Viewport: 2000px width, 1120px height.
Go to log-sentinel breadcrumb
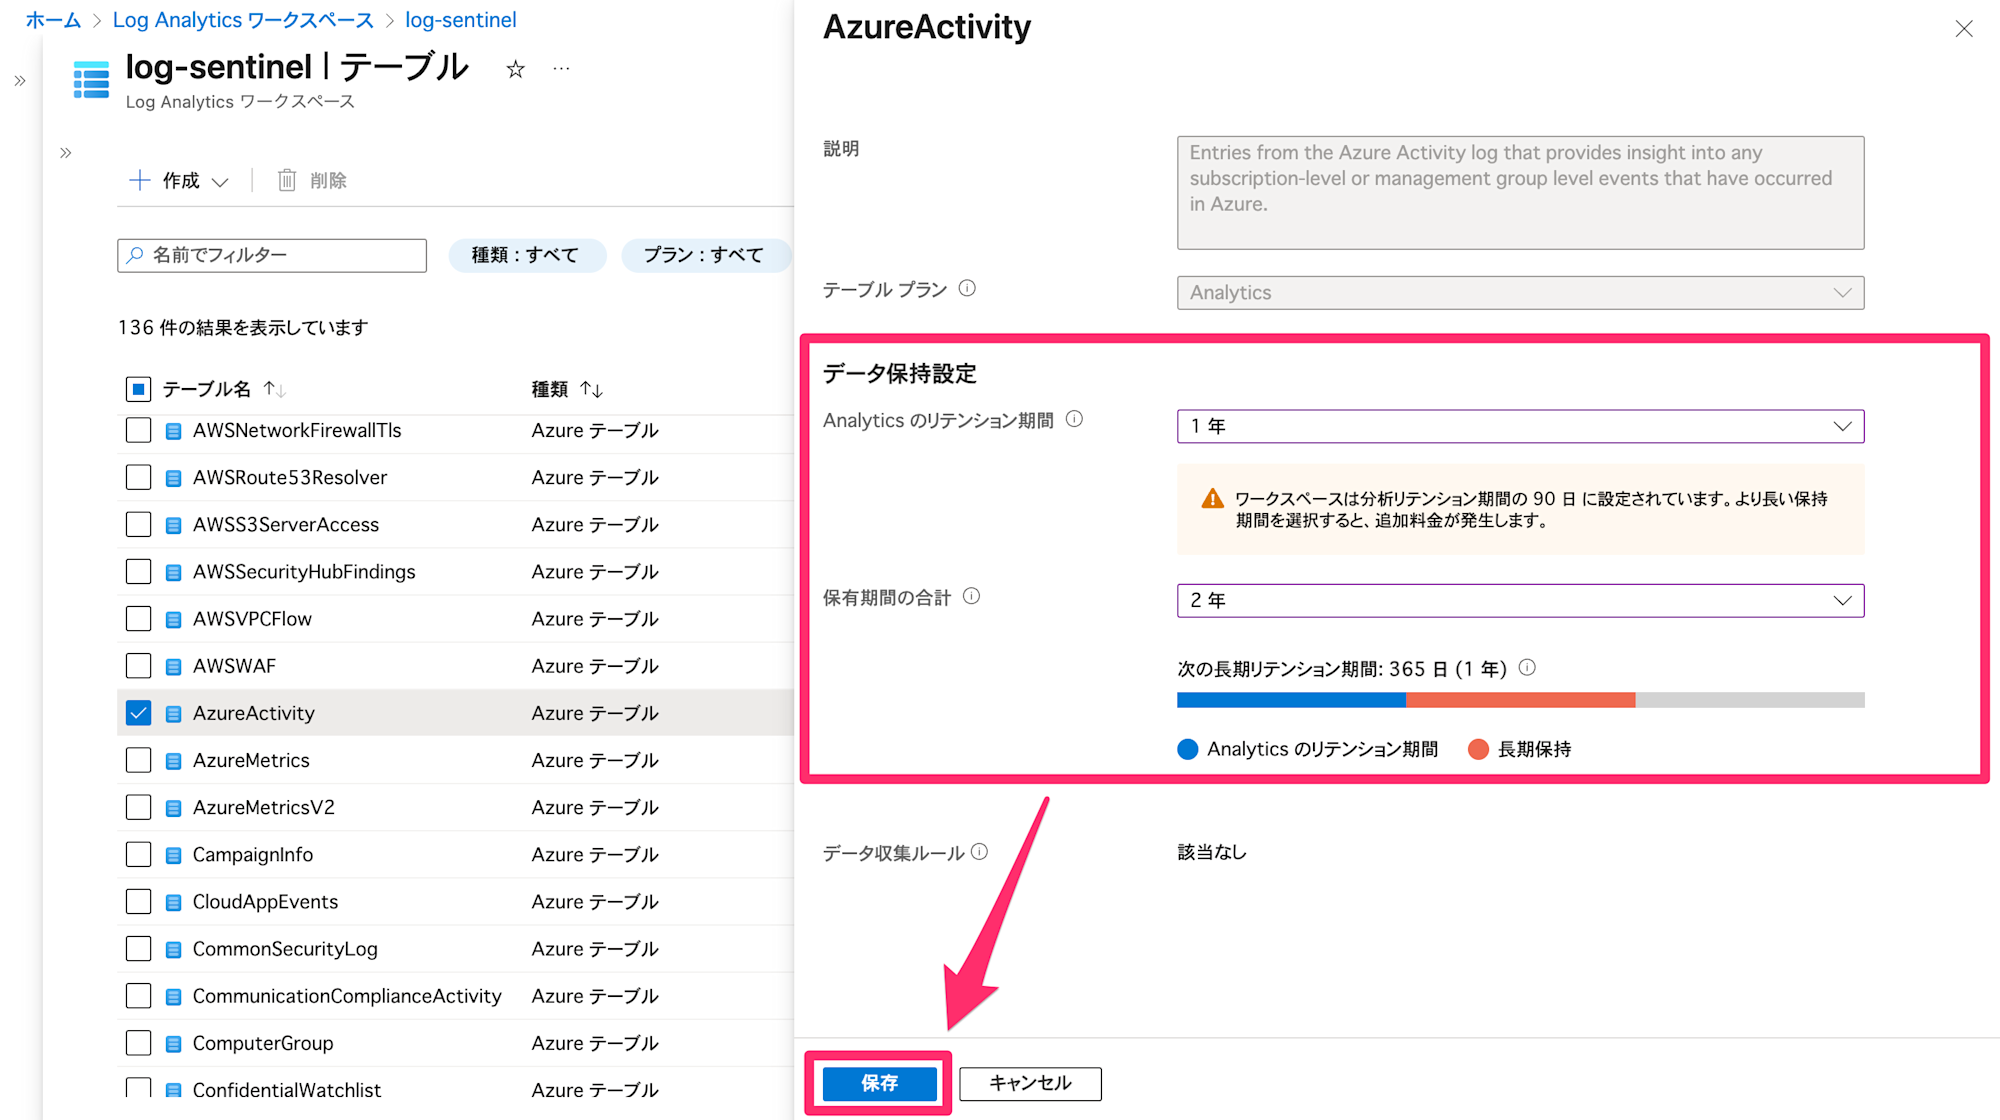[460, 20]
